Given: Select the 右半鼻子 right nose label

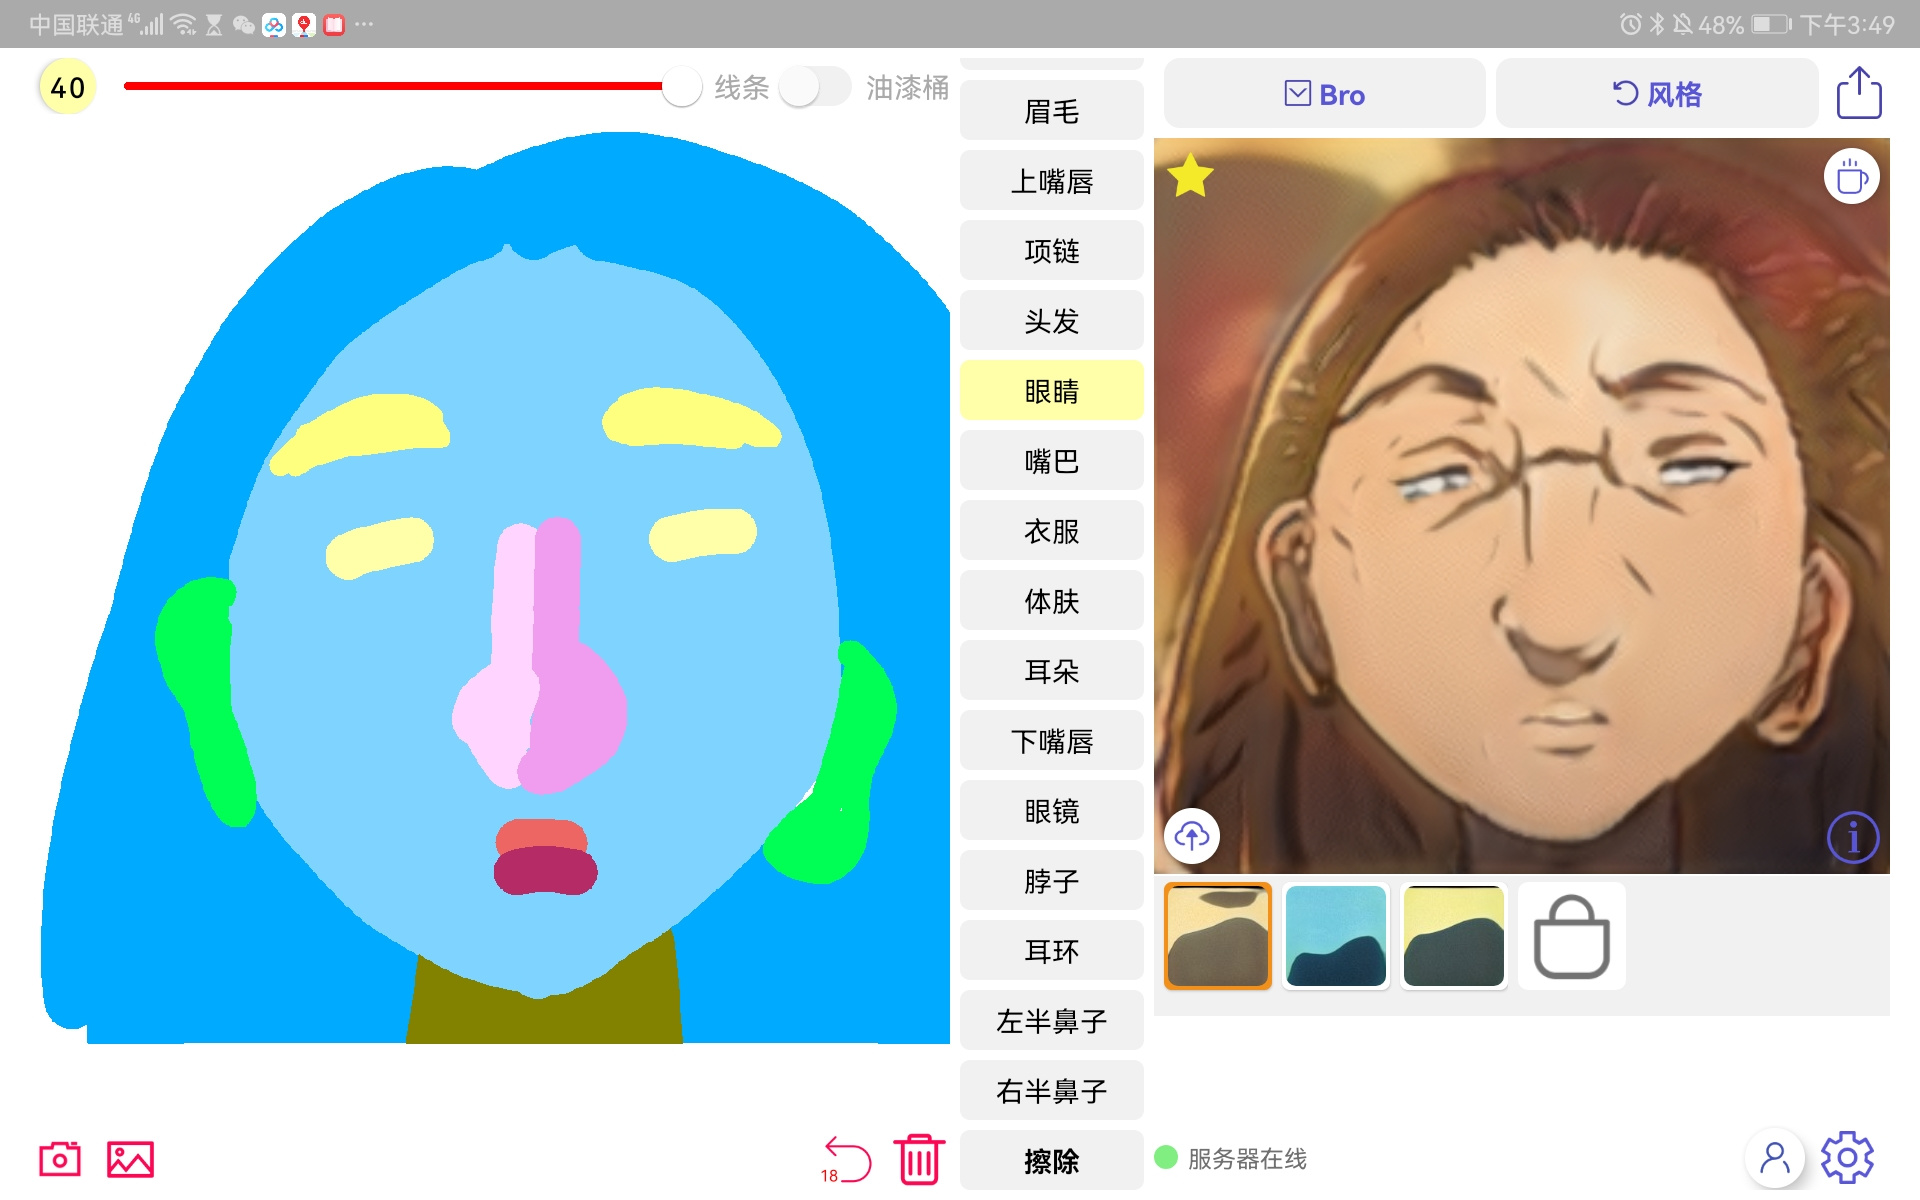Looking at the screenshot, I should tap(1052, 1091).
